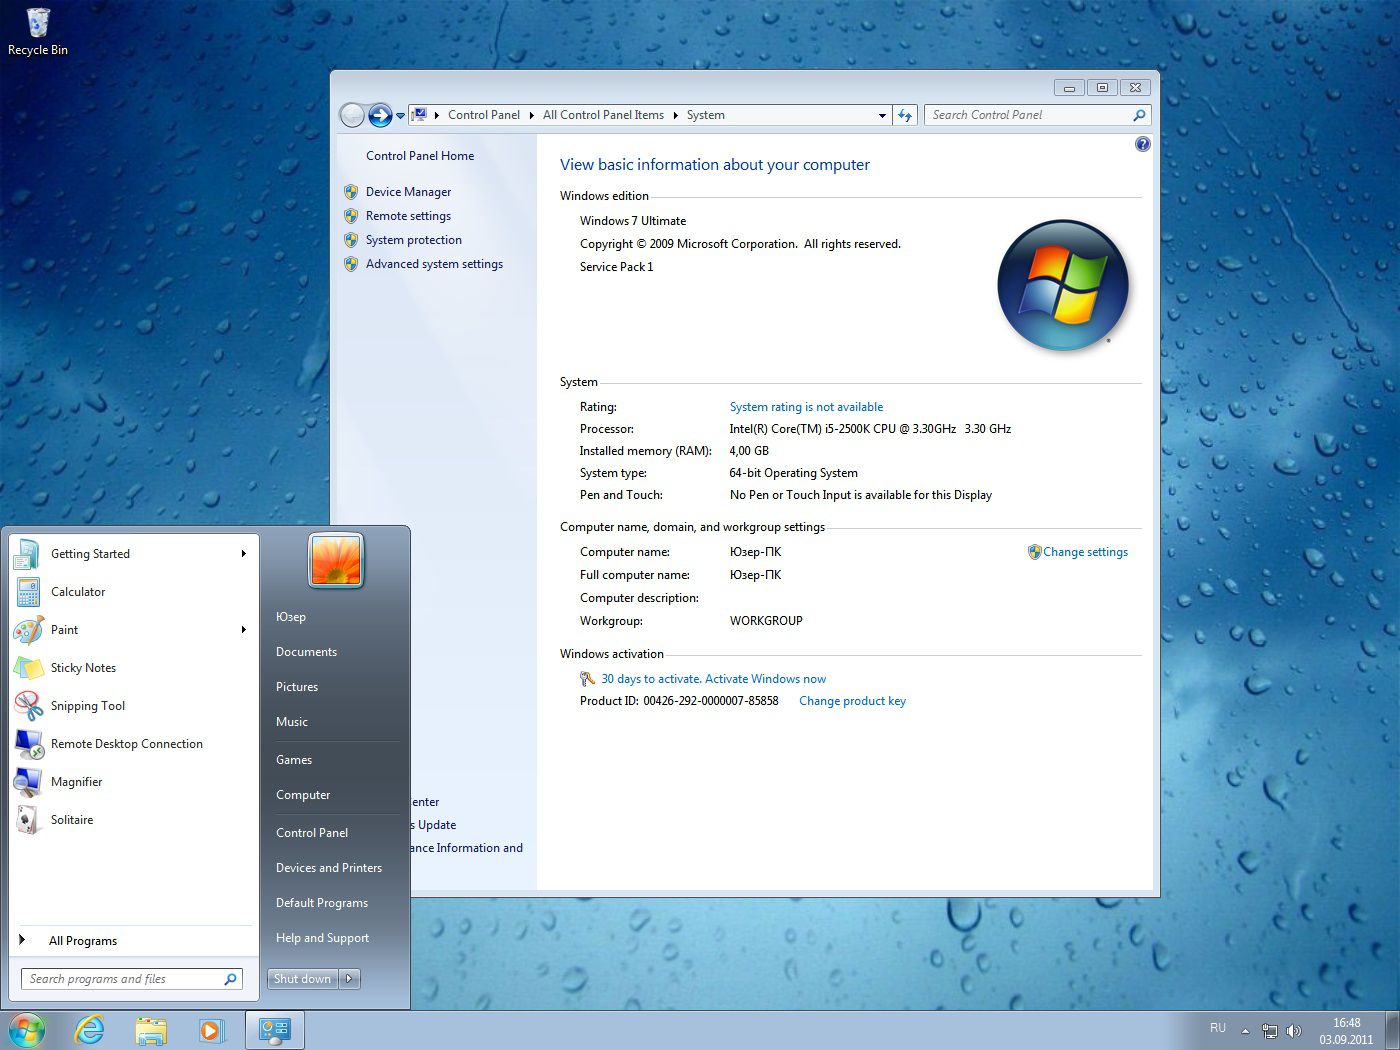Click the help question mark icon

(x=1143, y=144)
